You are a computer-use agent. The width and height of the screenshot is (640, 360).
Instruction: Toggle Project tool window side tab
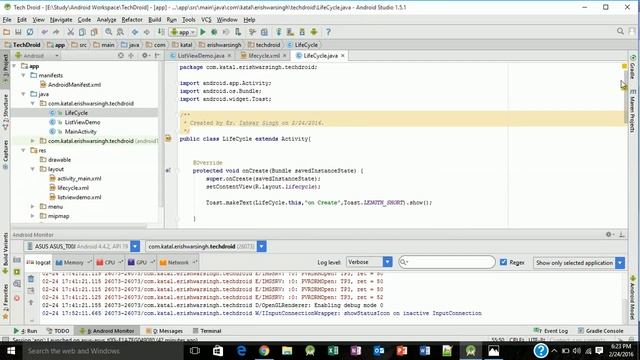click(x=5, y=69)
